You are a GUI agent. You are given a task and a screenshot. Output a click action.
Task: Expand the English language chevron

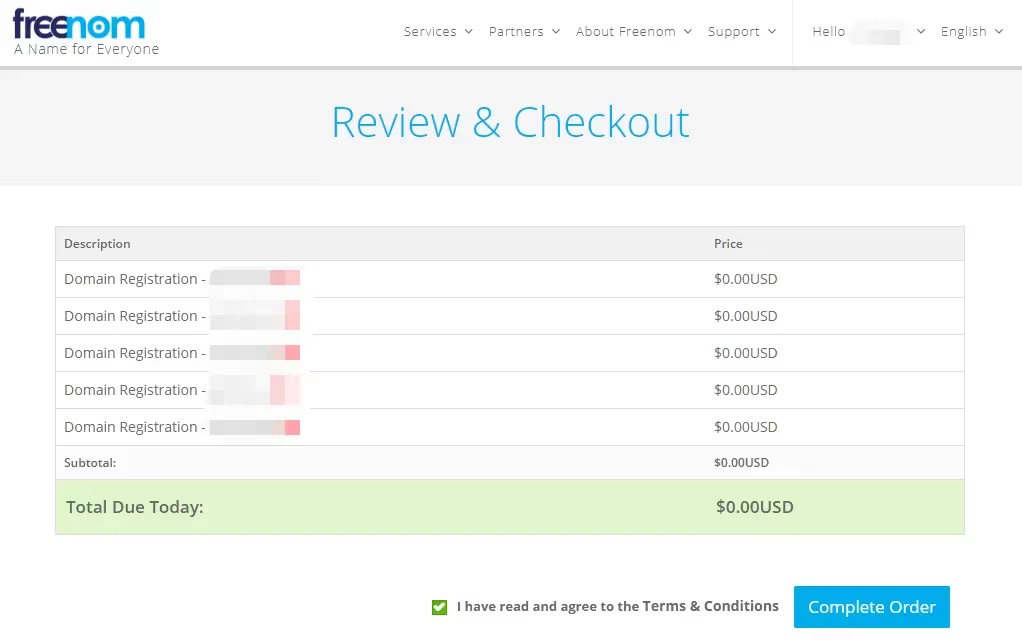[x=998, y=32]
